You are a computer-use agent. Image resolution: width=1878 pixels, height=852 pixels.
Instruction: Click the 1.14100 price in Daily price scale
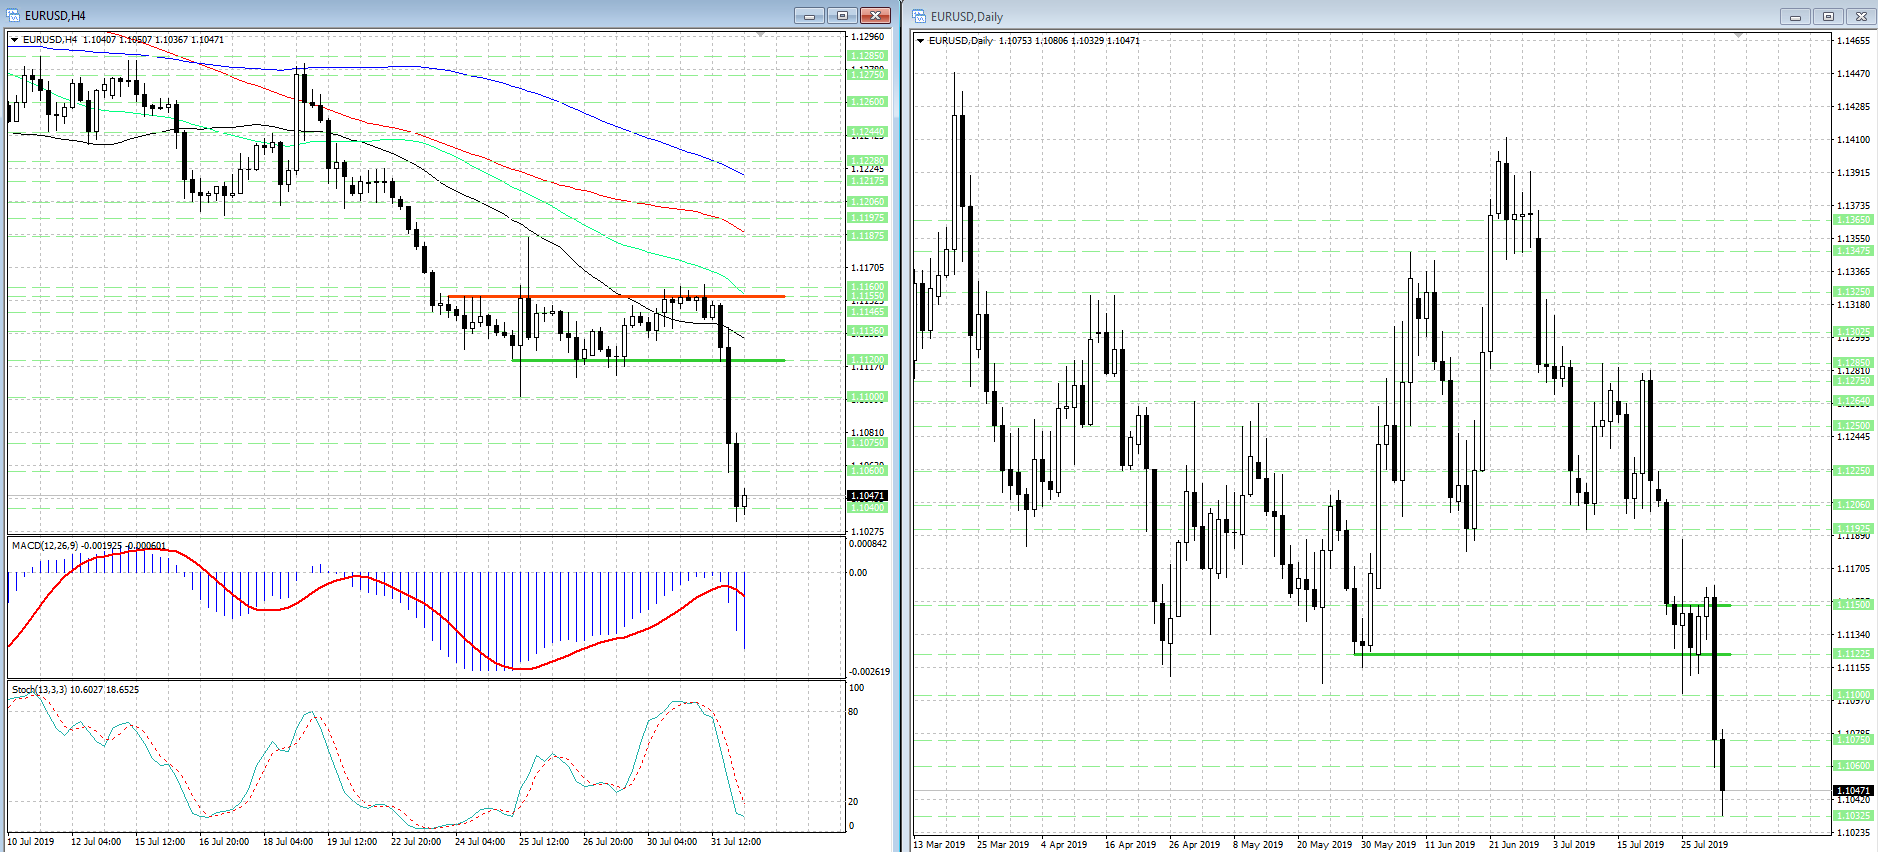click(x=1854, y=140)
